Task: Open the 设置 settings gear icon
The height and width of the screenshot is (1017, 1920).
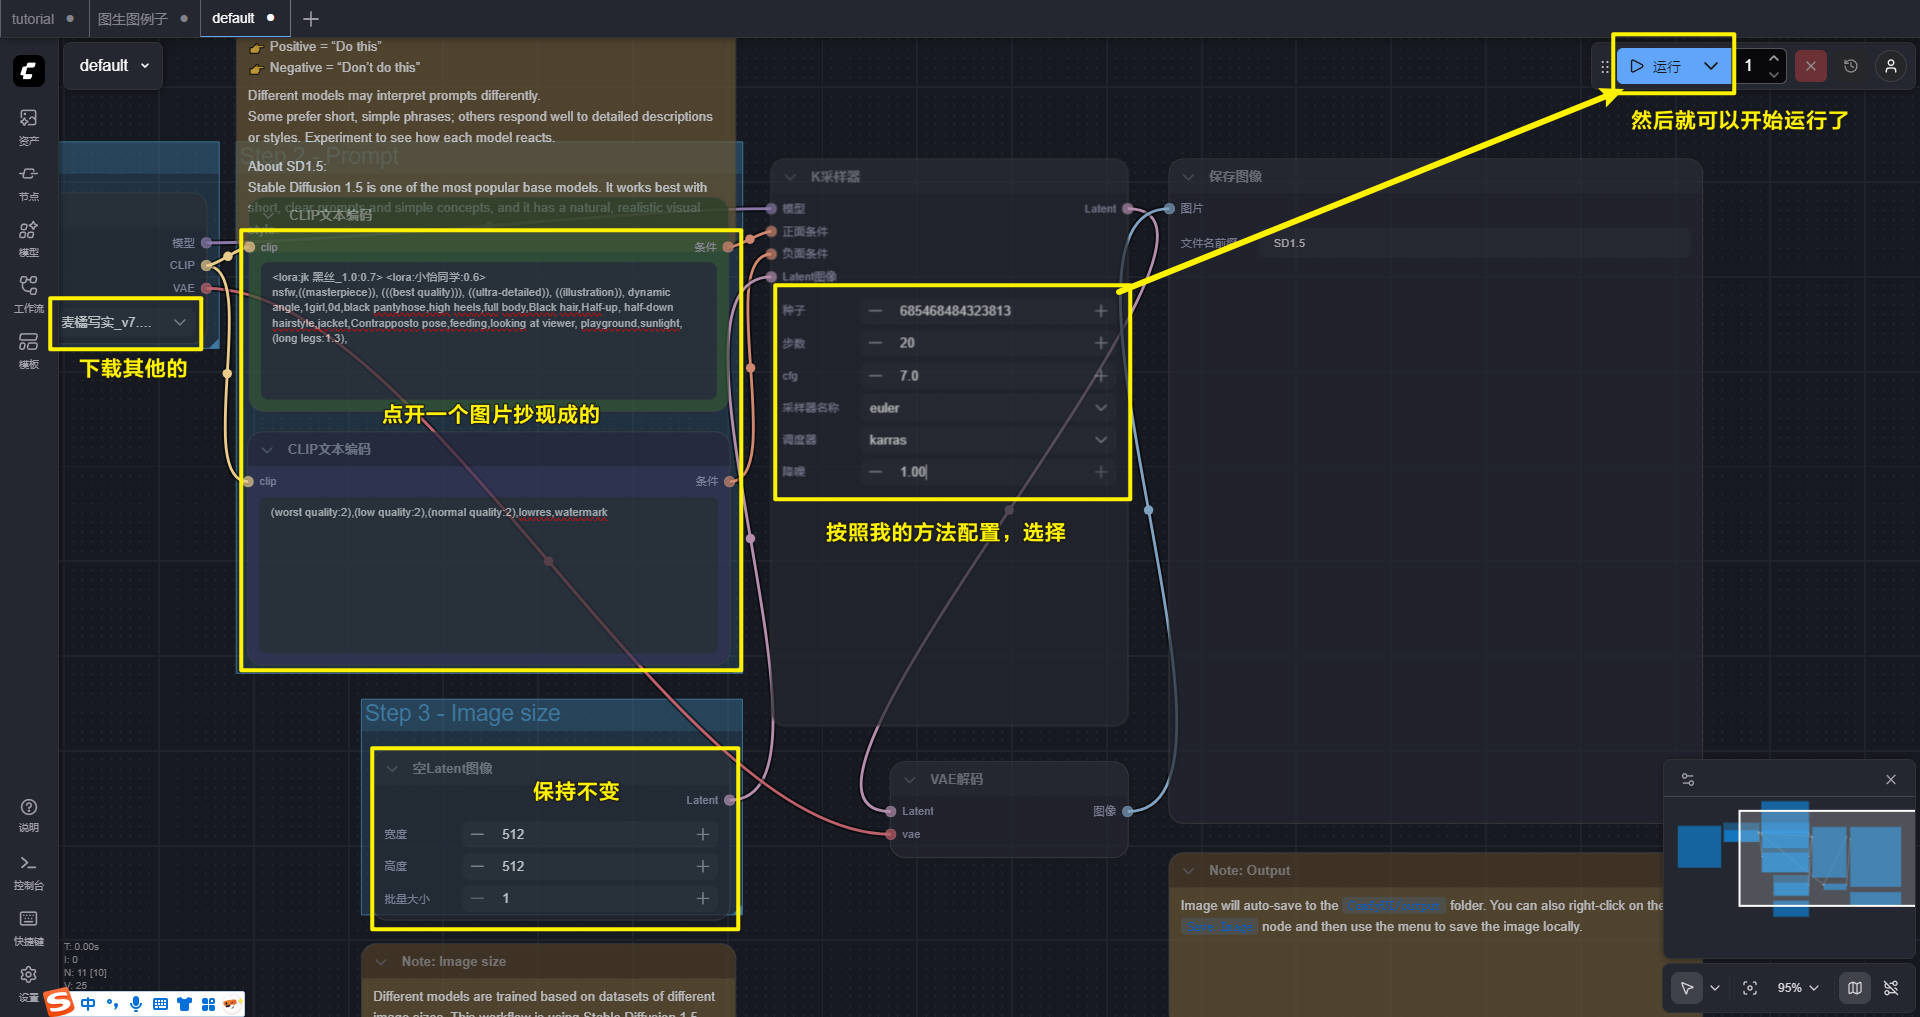Action: pyautogui.click(x=28, y=980)
